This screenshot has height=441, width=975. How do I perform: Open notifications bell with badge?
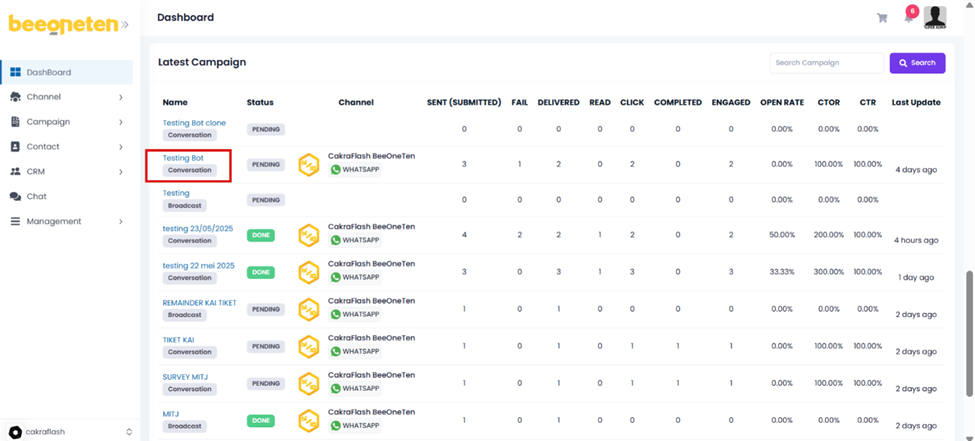[908, 17]
